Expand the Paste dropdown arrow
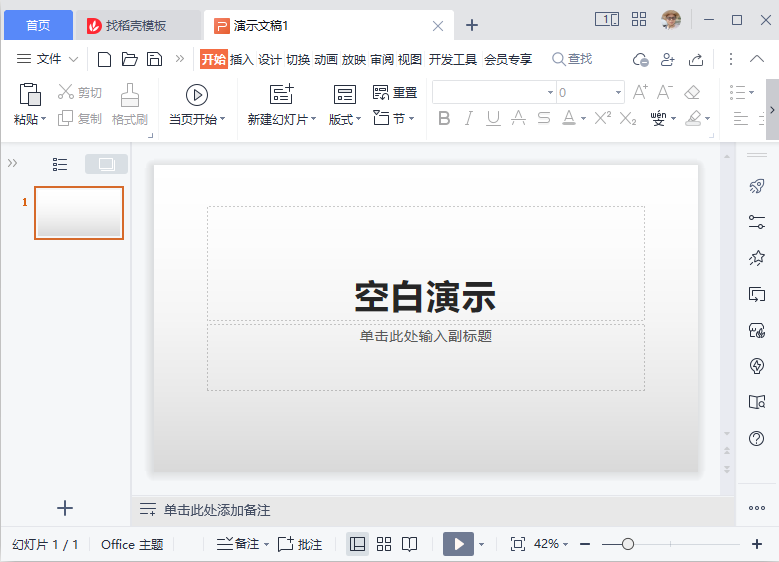This screenshot has height=562, width=779. [44, 119]
